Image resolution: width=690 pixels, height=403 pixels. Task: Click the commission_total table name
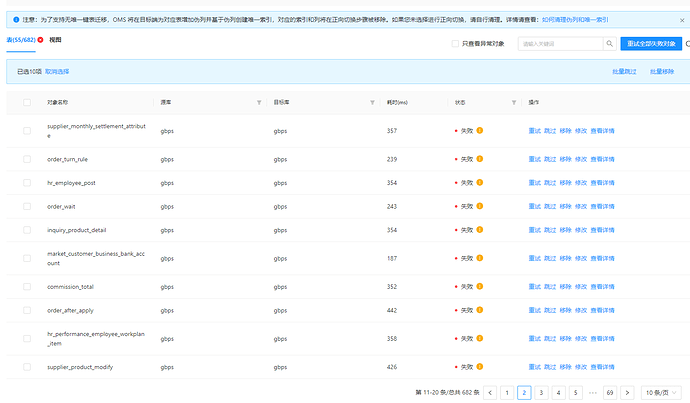click(x=70, y=287)
